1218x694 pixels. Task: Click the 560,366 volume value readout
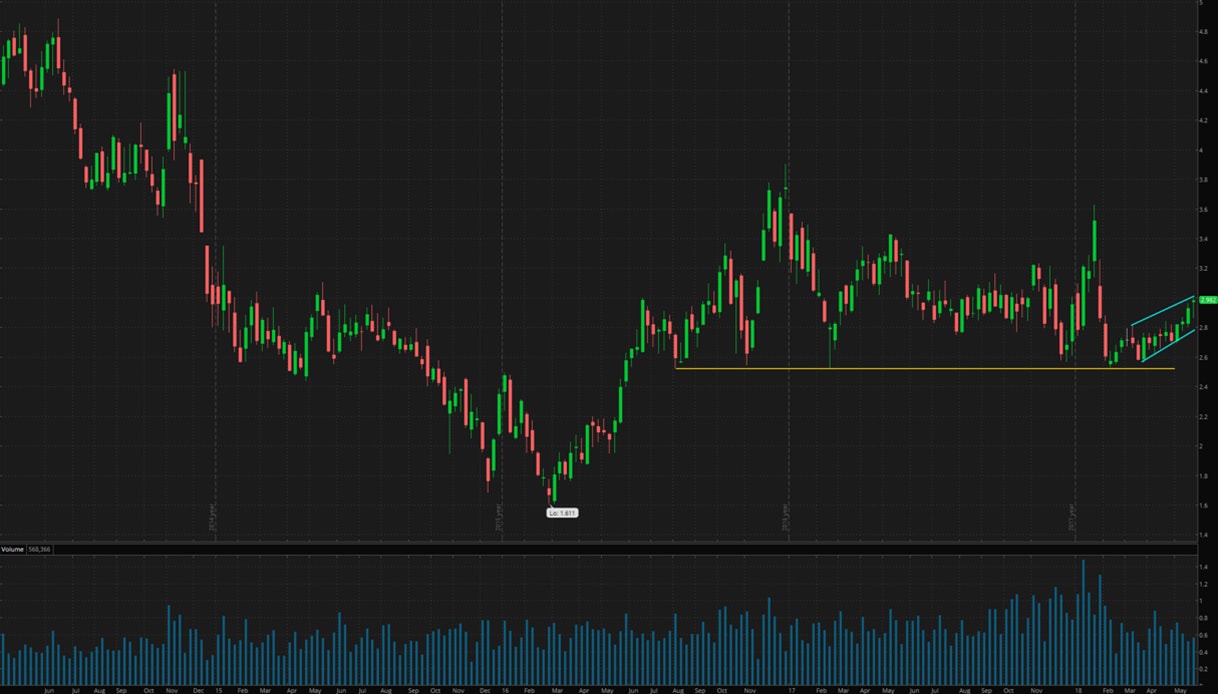coord(39,550)
